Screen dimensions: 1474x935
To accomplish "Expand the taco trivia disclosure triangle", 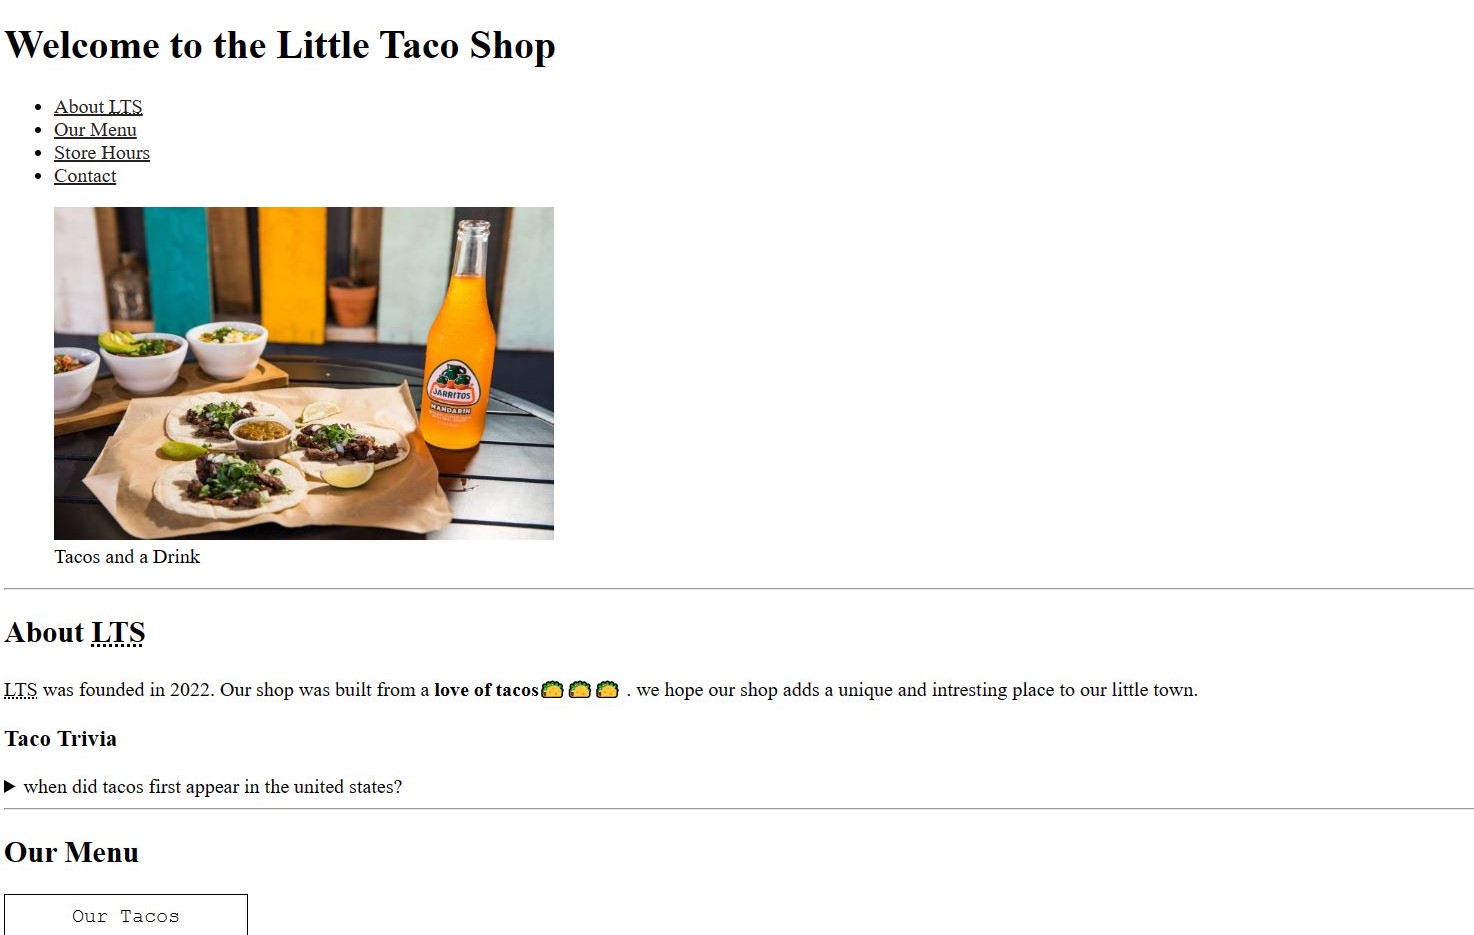I will (10, 787).
